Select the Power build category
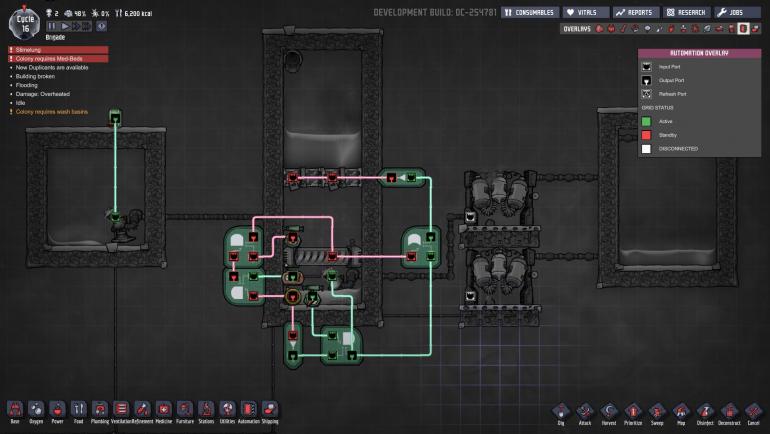Viewport: 770px width, 434px height. [57, 410]
